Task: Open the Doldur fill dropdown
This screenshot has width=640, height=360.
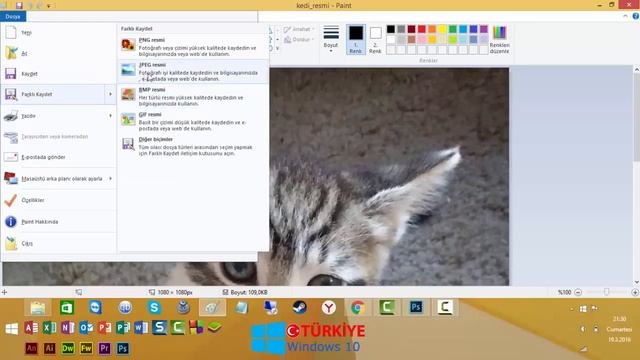Action: click(x=299, y=40)
